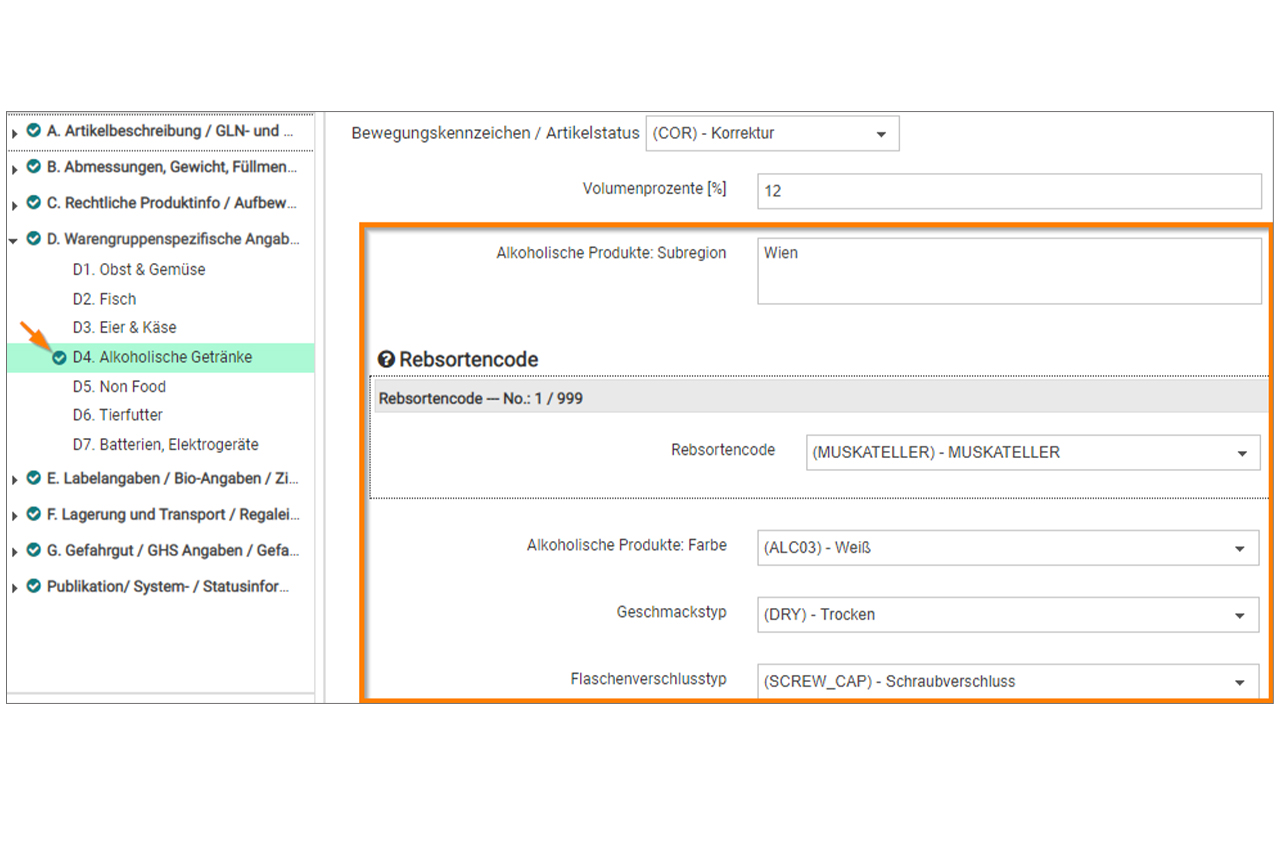The image size is (1280, 854).
Task: Click the green check icon of D4. Alkoholische Getränke
Action: 59,358
